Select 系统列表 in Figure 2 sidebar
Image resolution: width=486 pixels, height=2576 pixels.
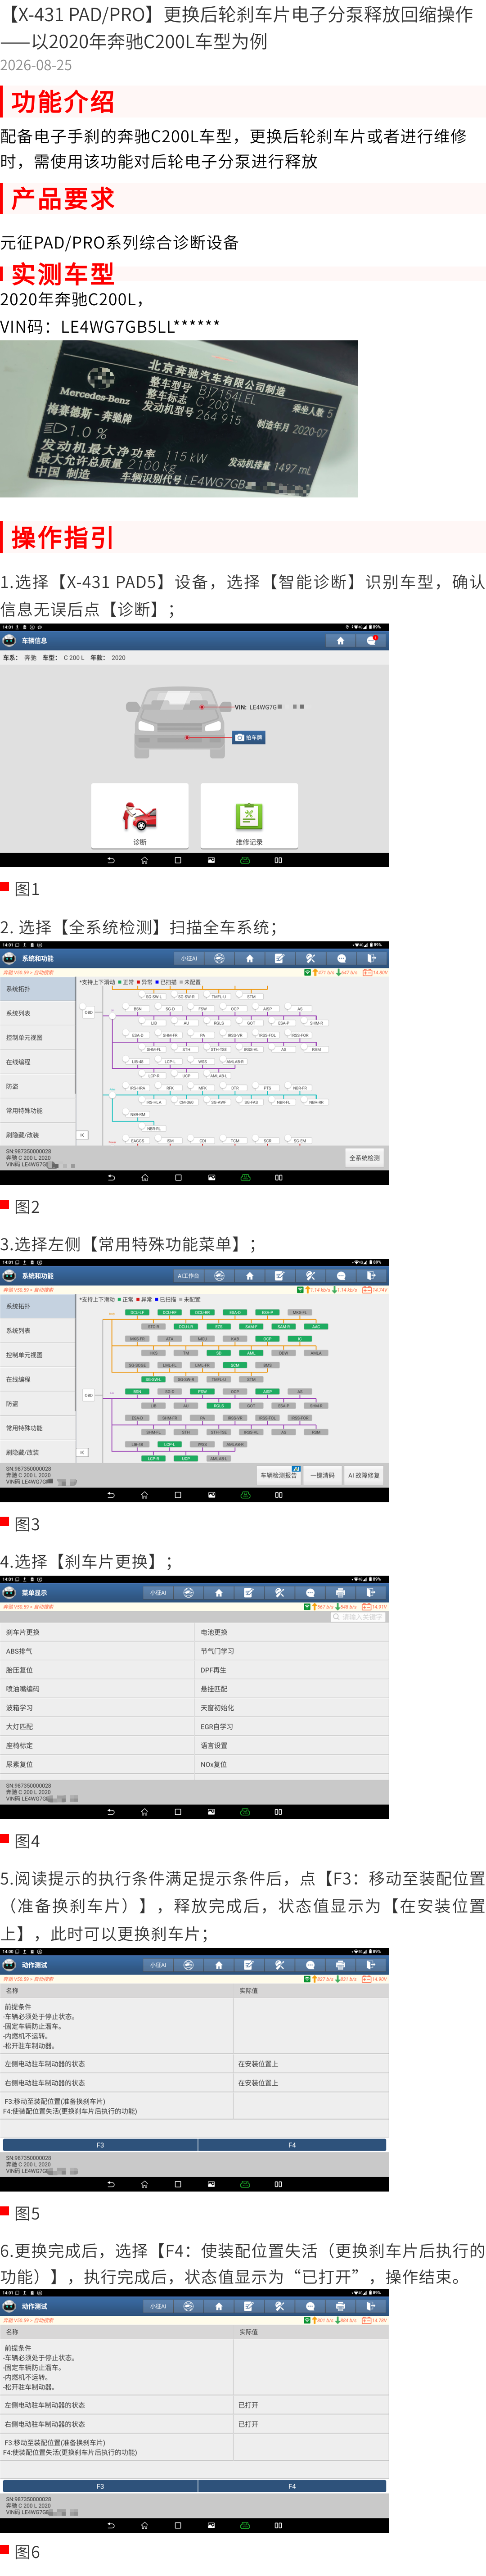click(x=38, y=1013)
